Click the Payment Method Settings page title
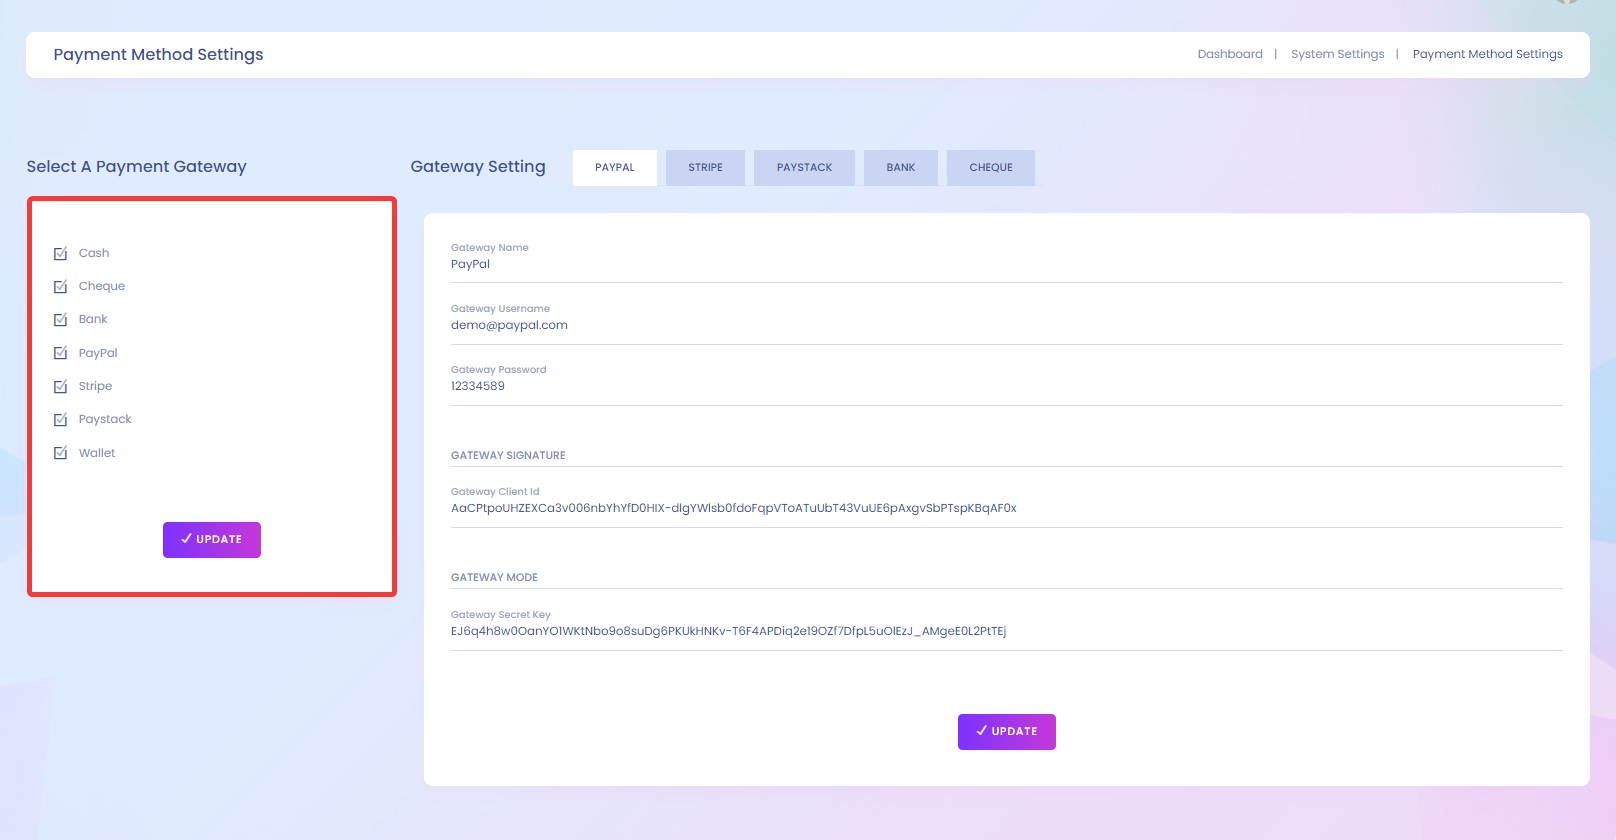The height and width of the screenshot is (840, 1616). tap(159, 55)
